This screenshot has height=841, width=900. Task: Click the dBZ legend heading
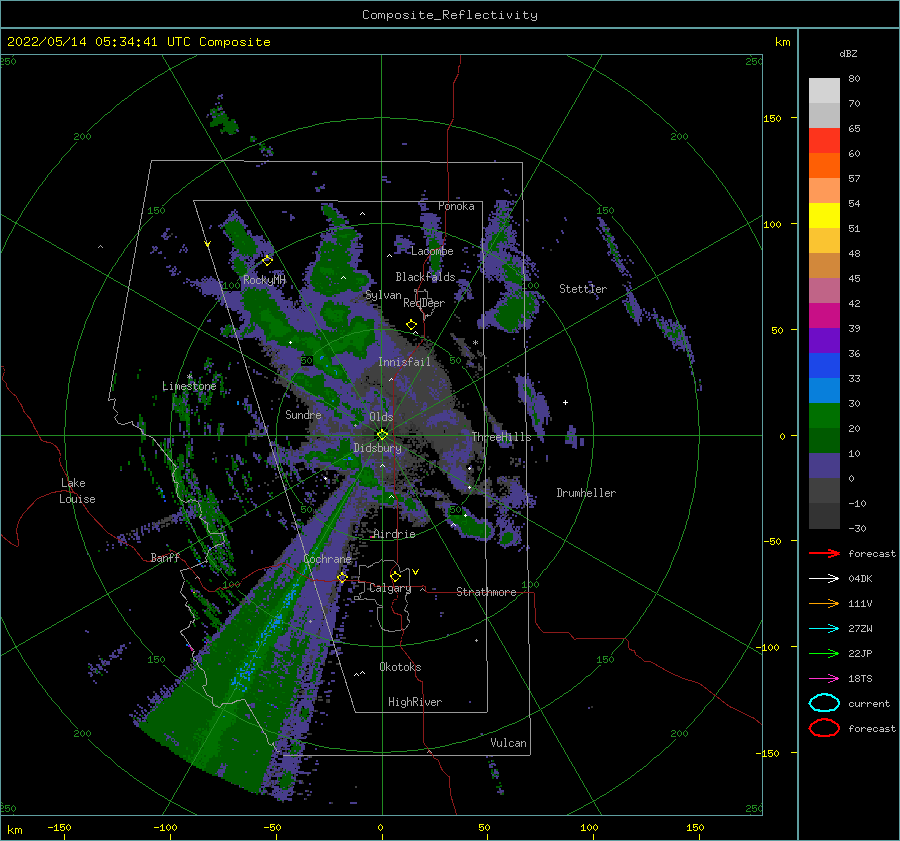[848, 53]
